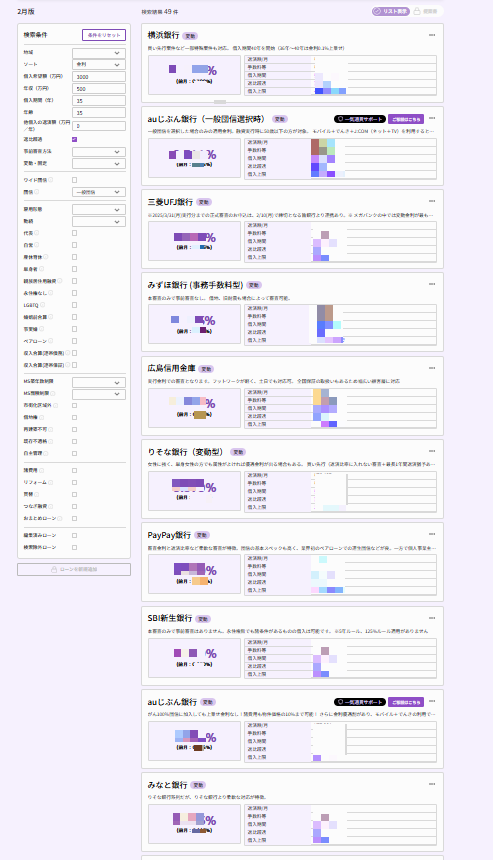The image size is (493, 860).
Task: Click the info icon next to つなぎ融資
Action: click(50, 506)
